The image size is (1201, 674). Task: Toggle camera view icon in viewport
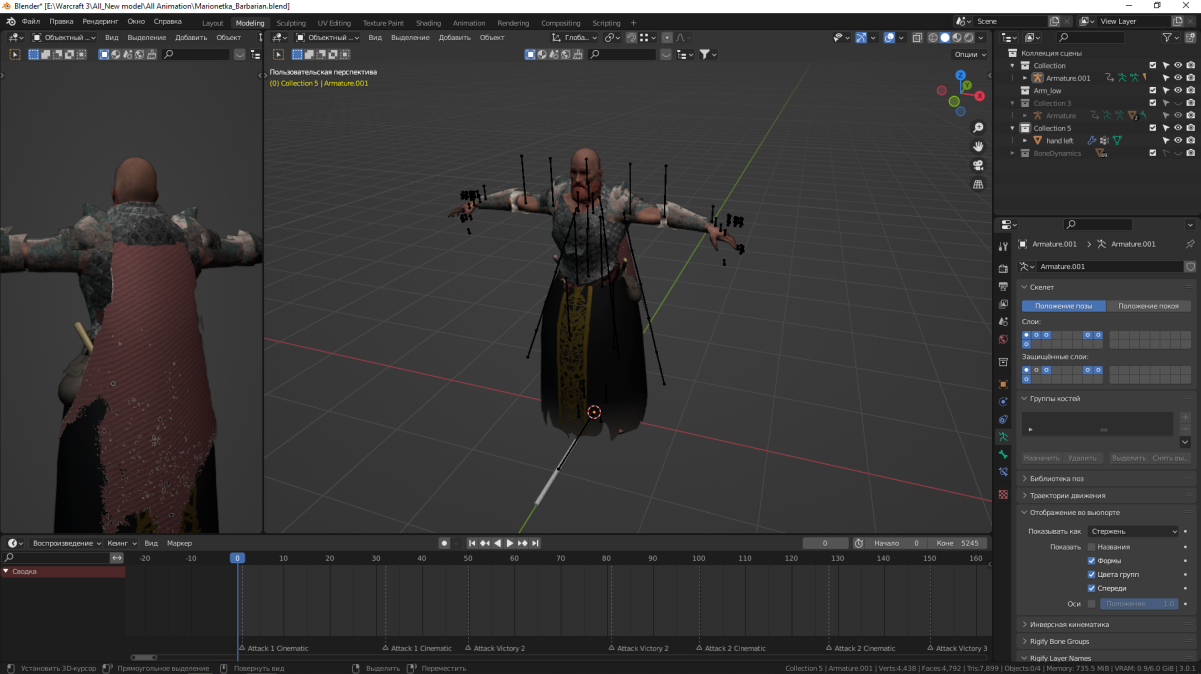978,165
